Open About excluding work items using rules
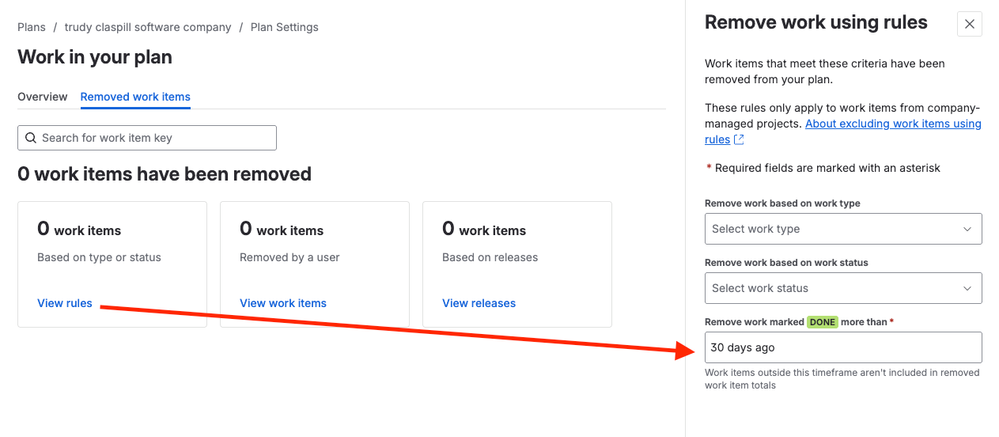This screenshot has width=999, height=437. pyautogui.click(x=892, y=123)
